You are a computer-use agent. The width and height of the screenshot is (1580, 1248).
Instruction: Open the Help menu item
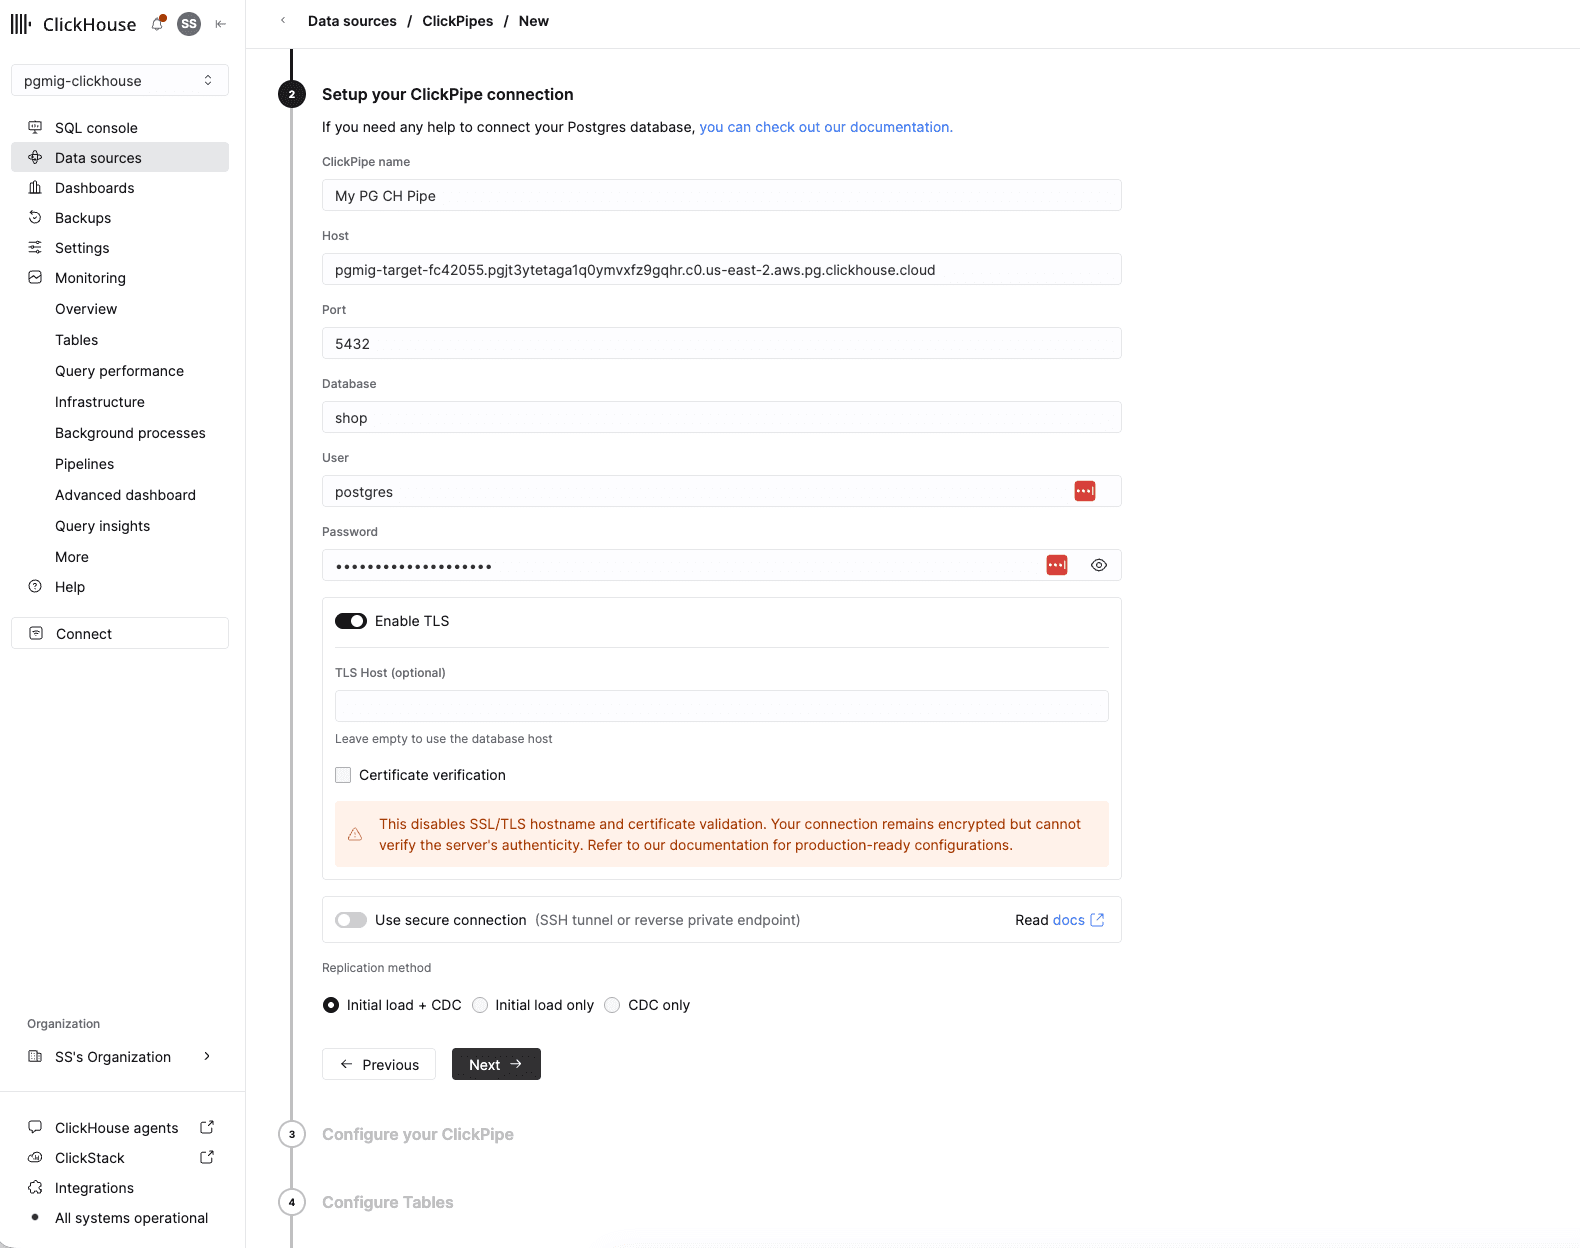point(70,587)
